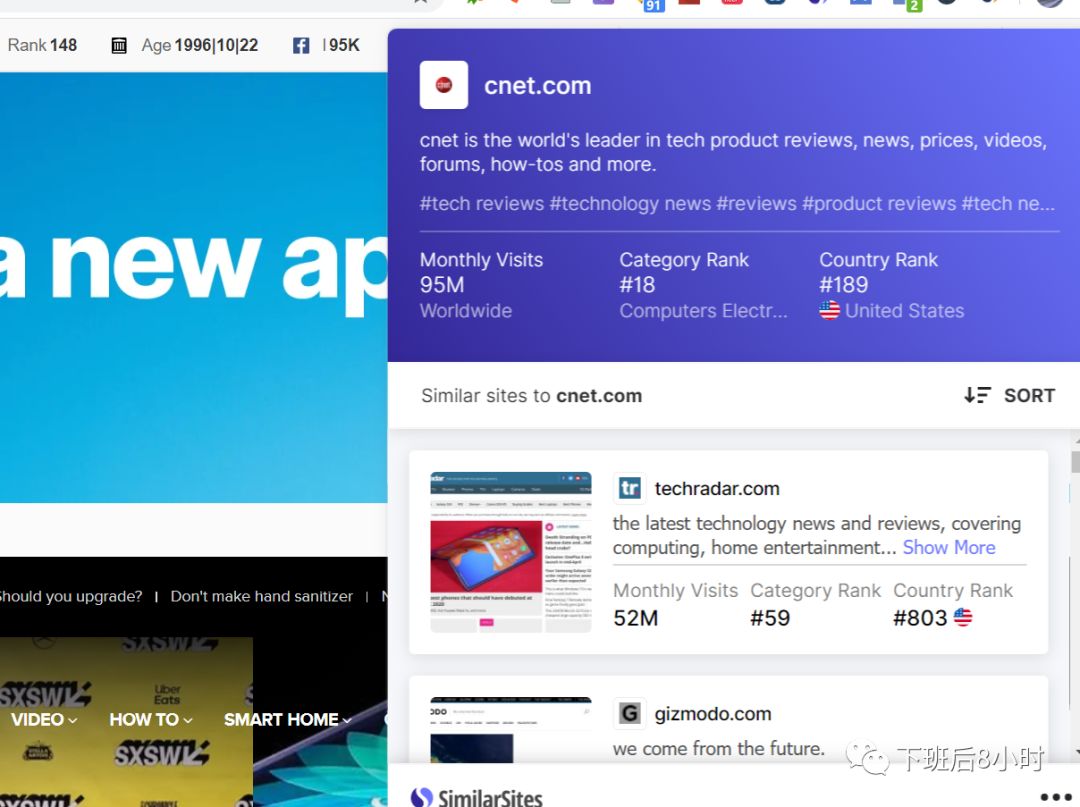Click the 'Age 1996|10|22' toolbar text
Image resolution: width=1080 pixels, height=807 pixels.
200,45
